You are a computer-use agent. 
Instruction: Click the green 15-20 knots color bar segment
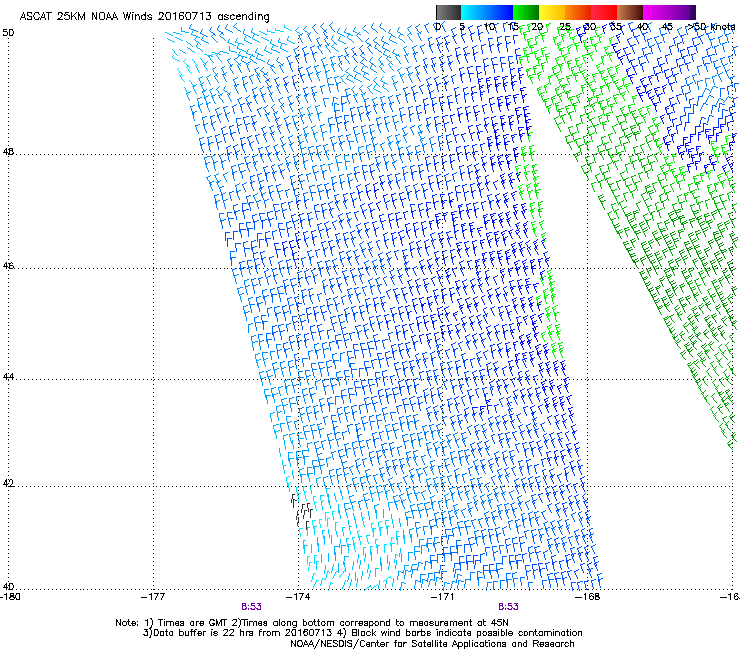pos(526,12)
